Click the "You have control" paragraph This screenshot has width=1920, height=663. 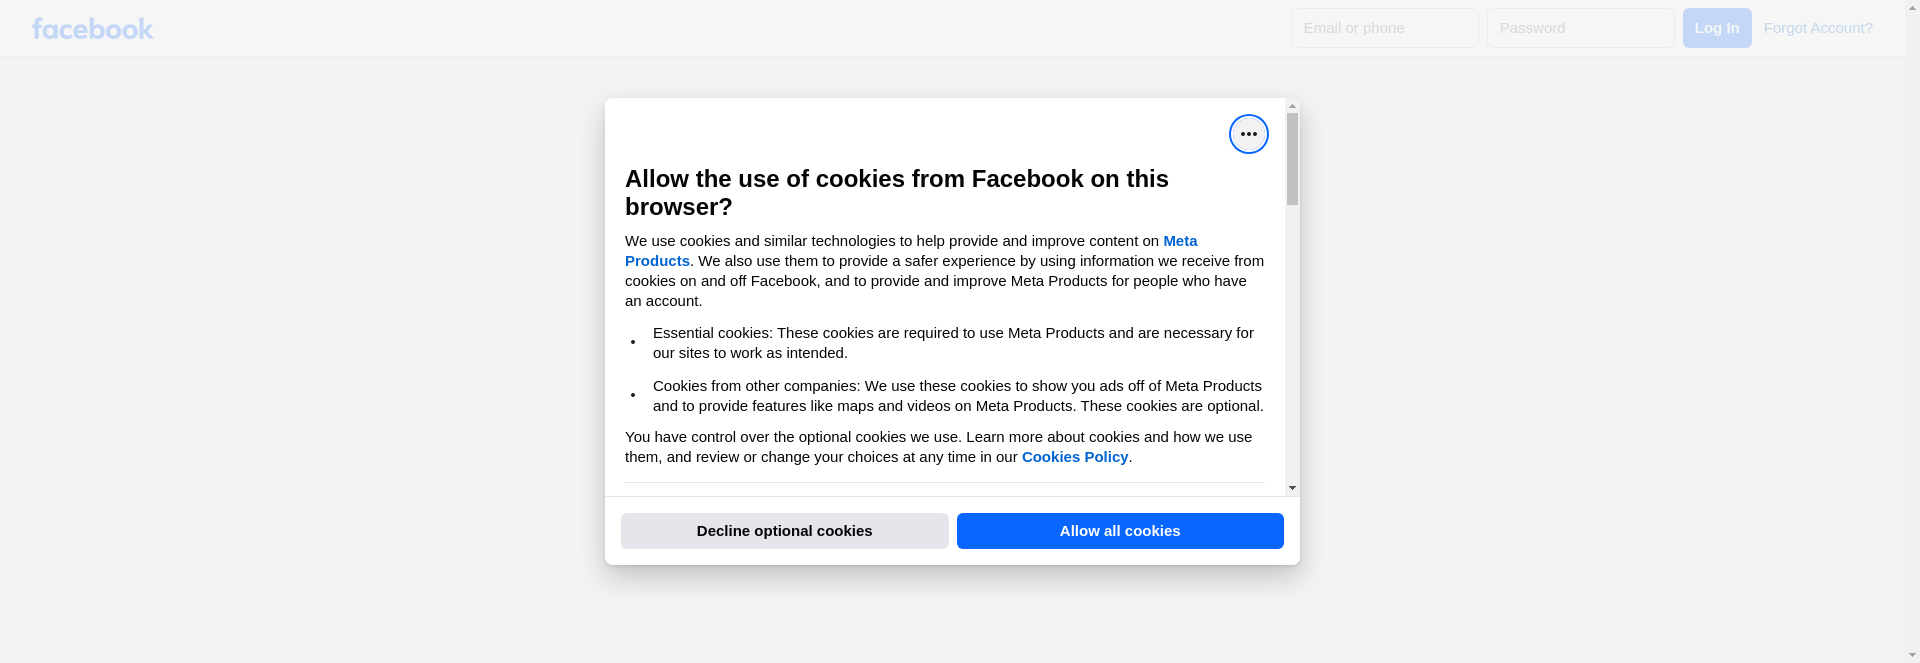pos(938,447)
